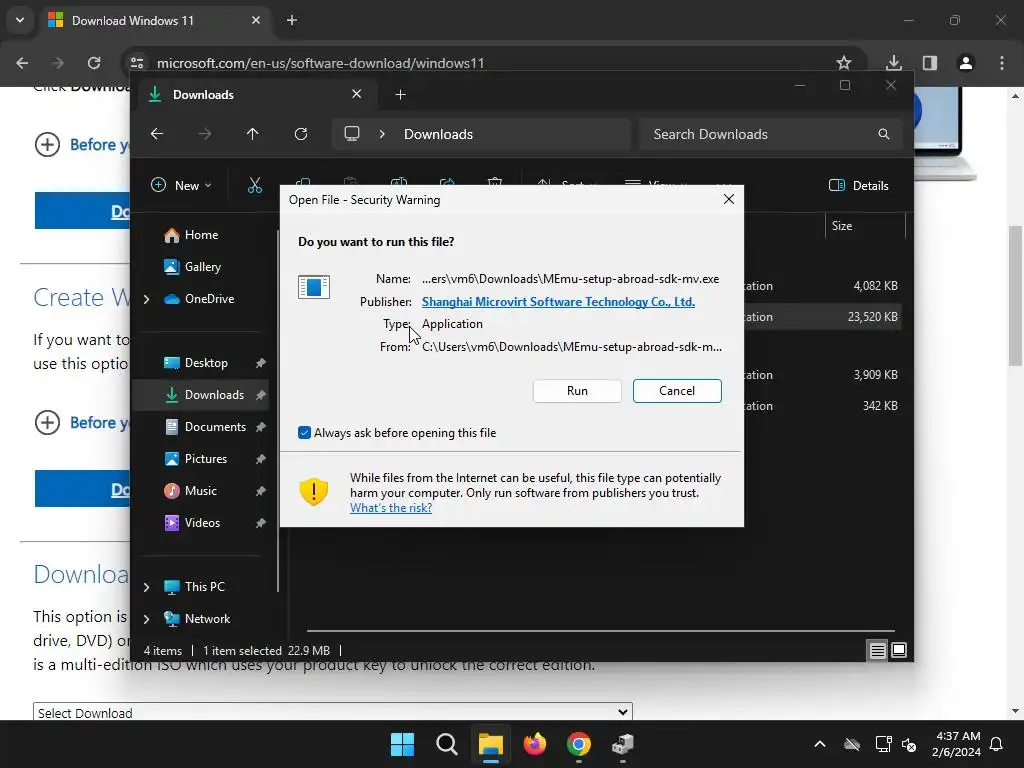Switch Explorer to details list view
Viewport: 1024px width, 768px height.
(x=878, y=650)
